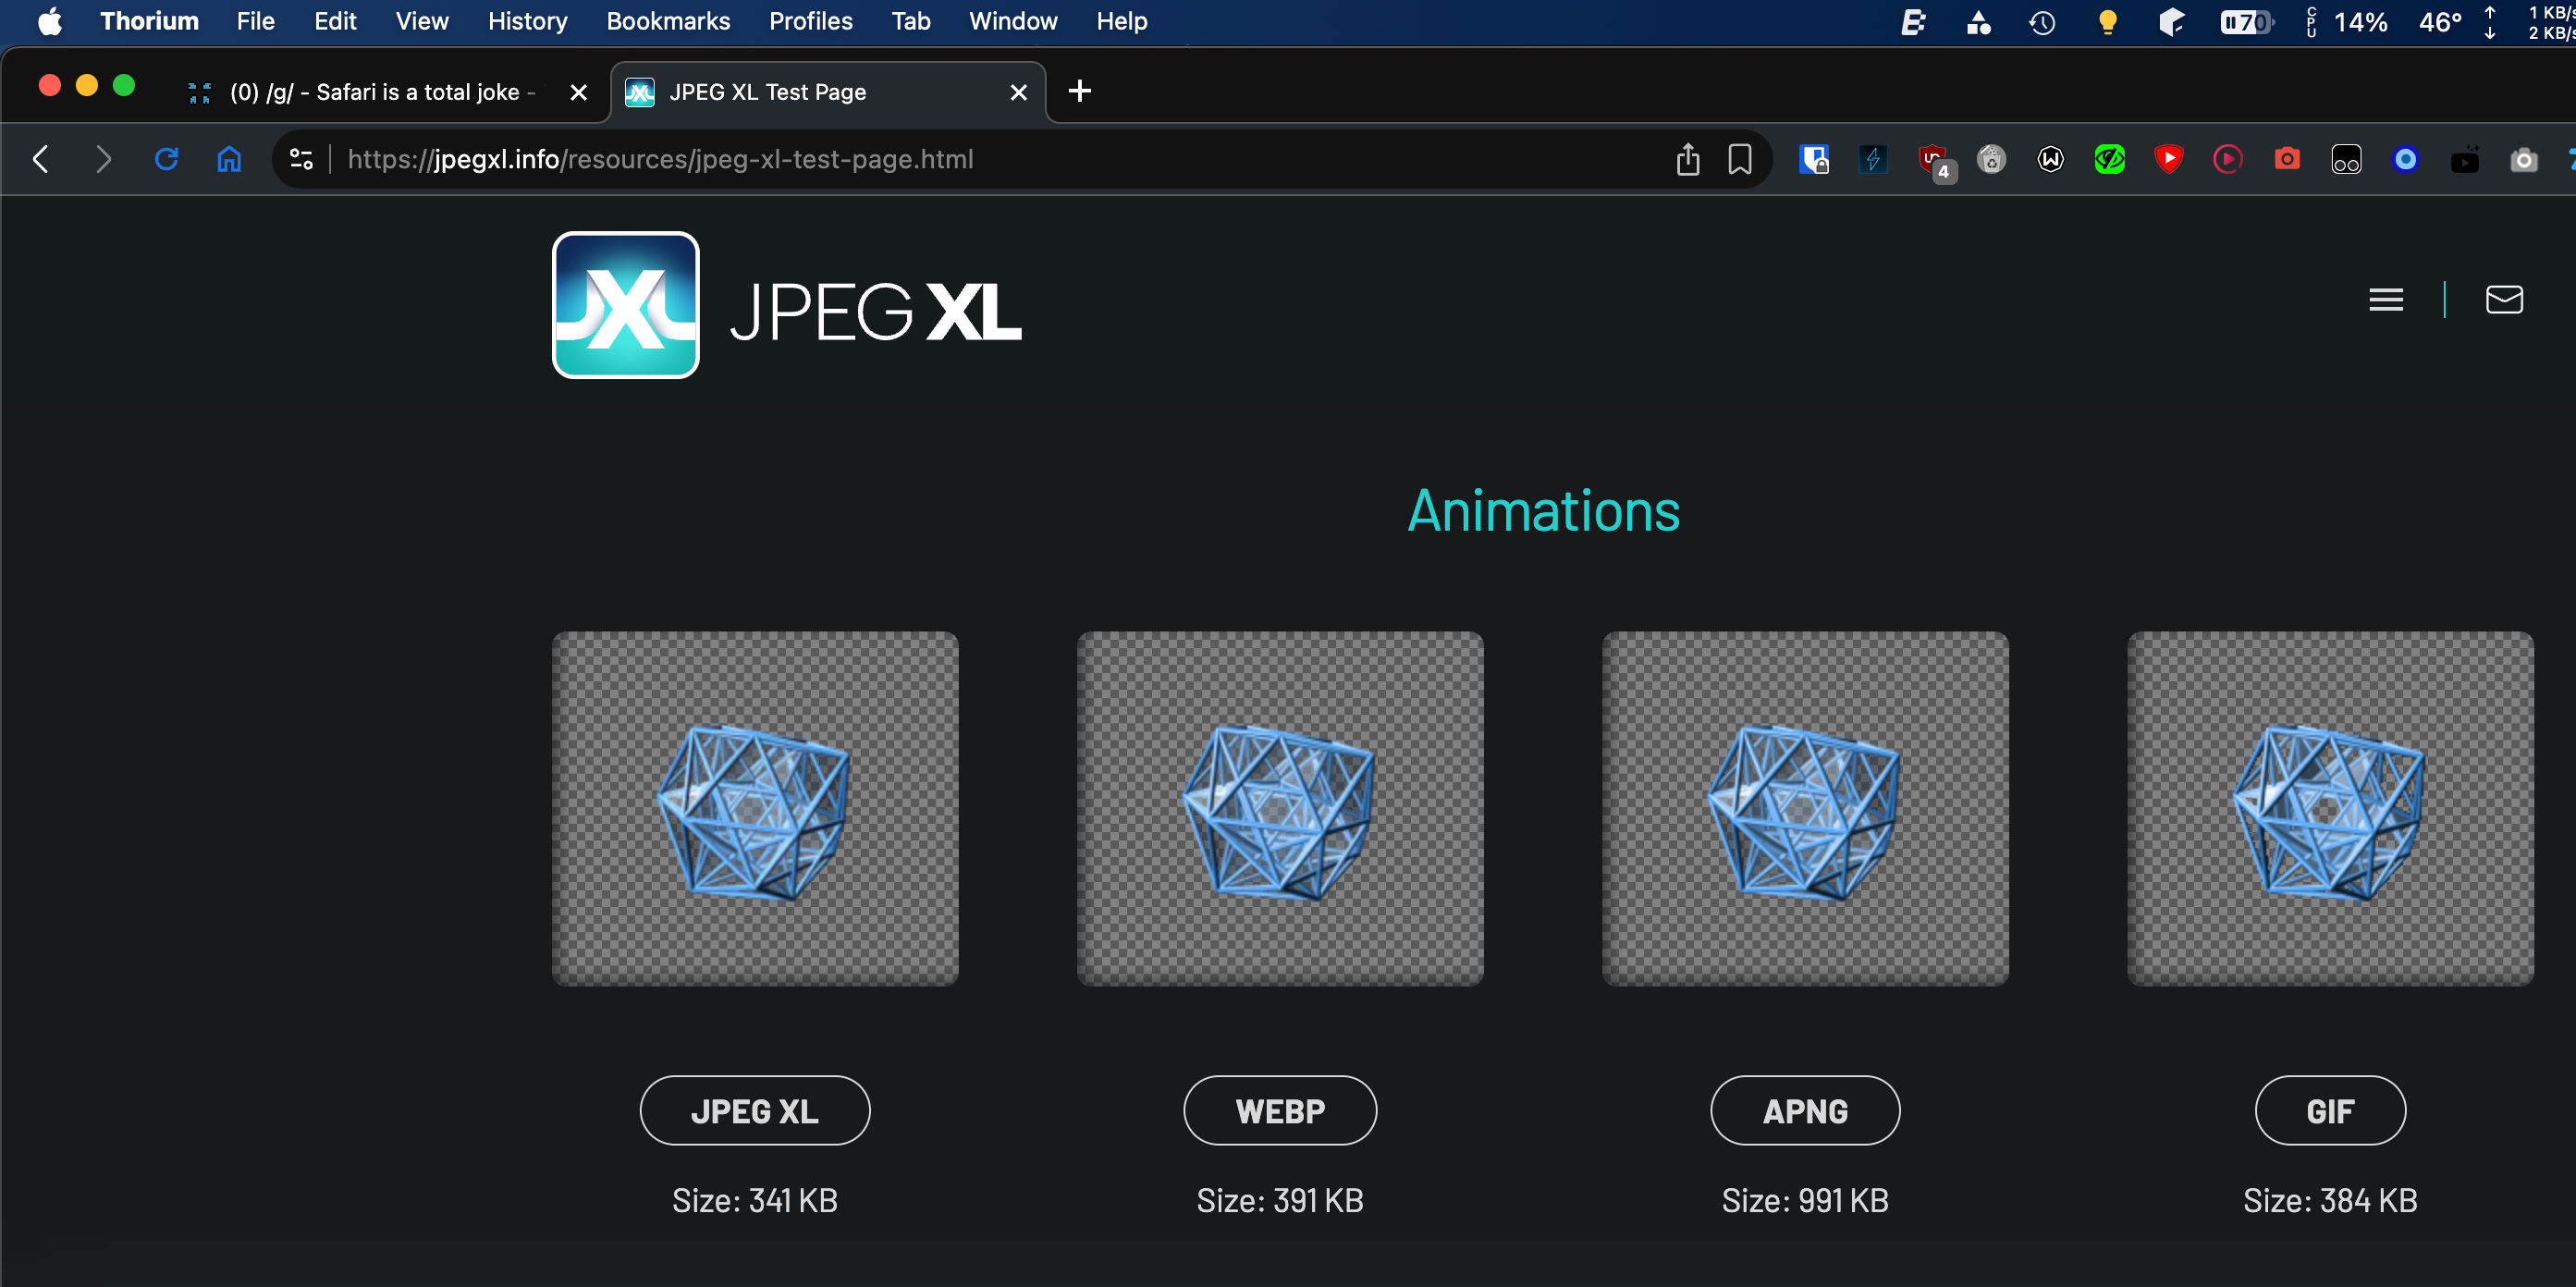Viewport: 2576px width, 1287px height.
Task: Close the JPEG XL Test Page tab
Action: [1019, 92]
